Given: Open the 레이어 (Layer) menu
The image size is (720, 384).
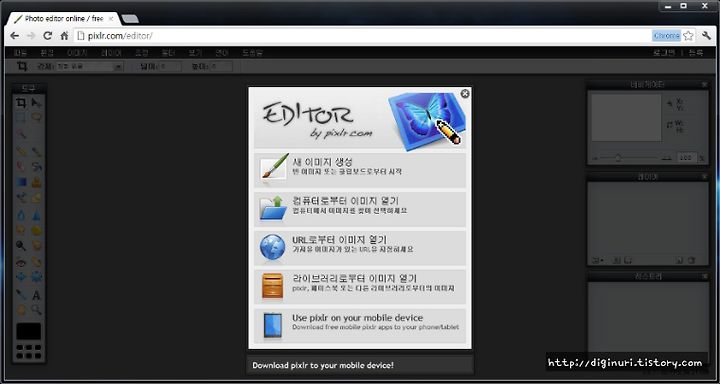Looking at the screenshot, I should coord(111,53).
